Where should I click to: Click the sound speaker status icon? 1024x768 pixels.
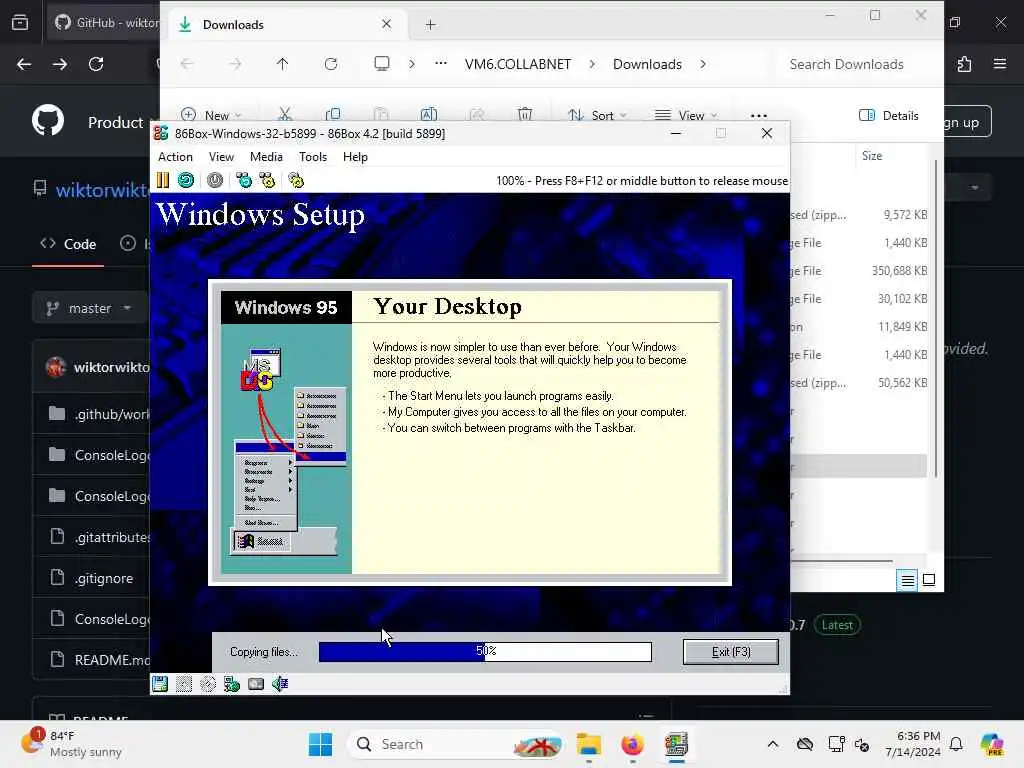[x=280, y=684]
